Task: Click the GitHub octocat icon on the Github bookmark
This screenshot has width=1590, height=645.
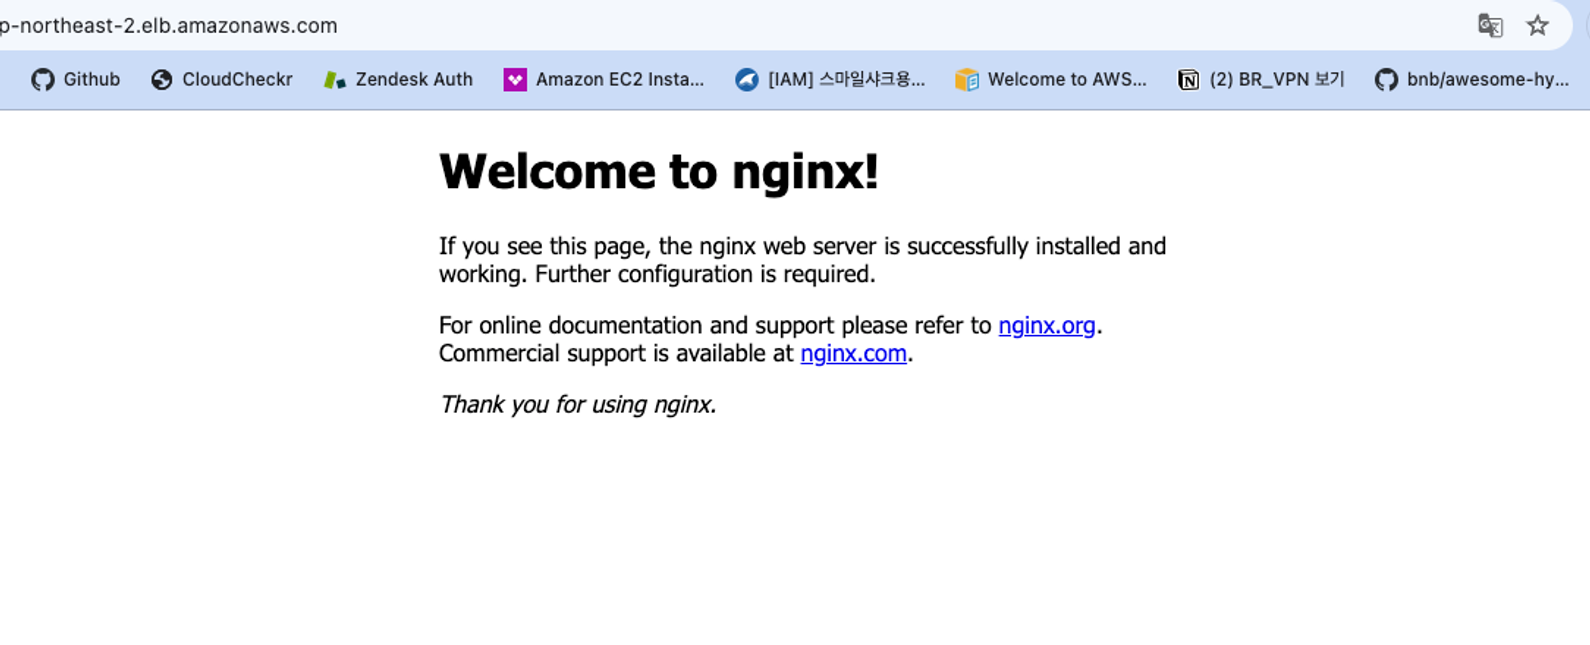Action: pos(43,80)
